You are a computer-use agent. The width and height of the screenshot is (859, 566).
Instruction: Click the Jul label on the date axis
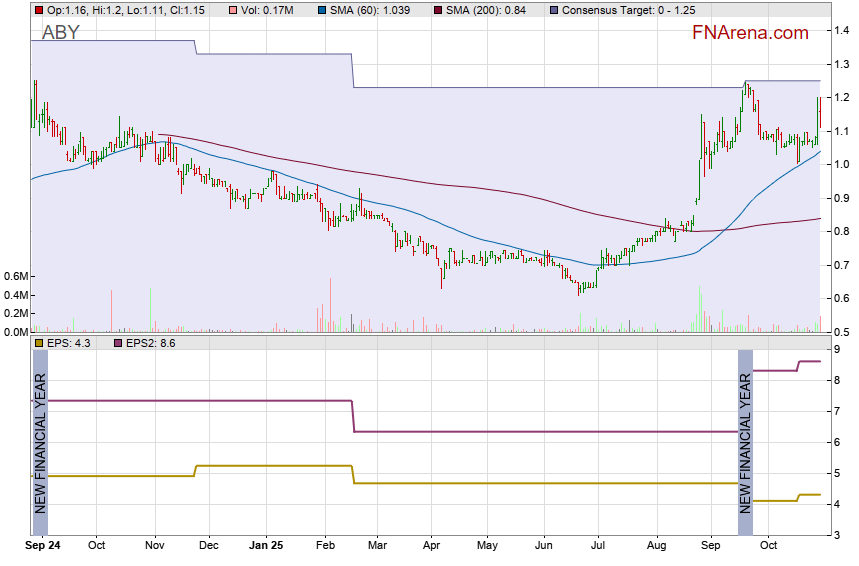coord(598,546)
